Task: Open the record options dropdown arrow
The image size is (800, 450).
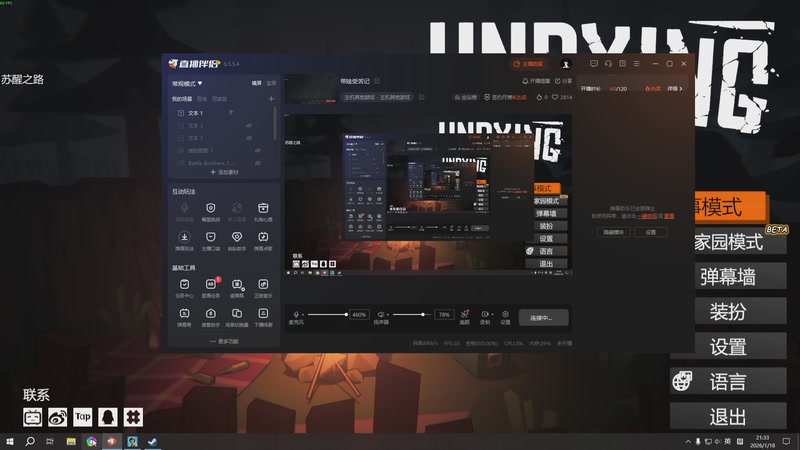Action: (492, 314)
